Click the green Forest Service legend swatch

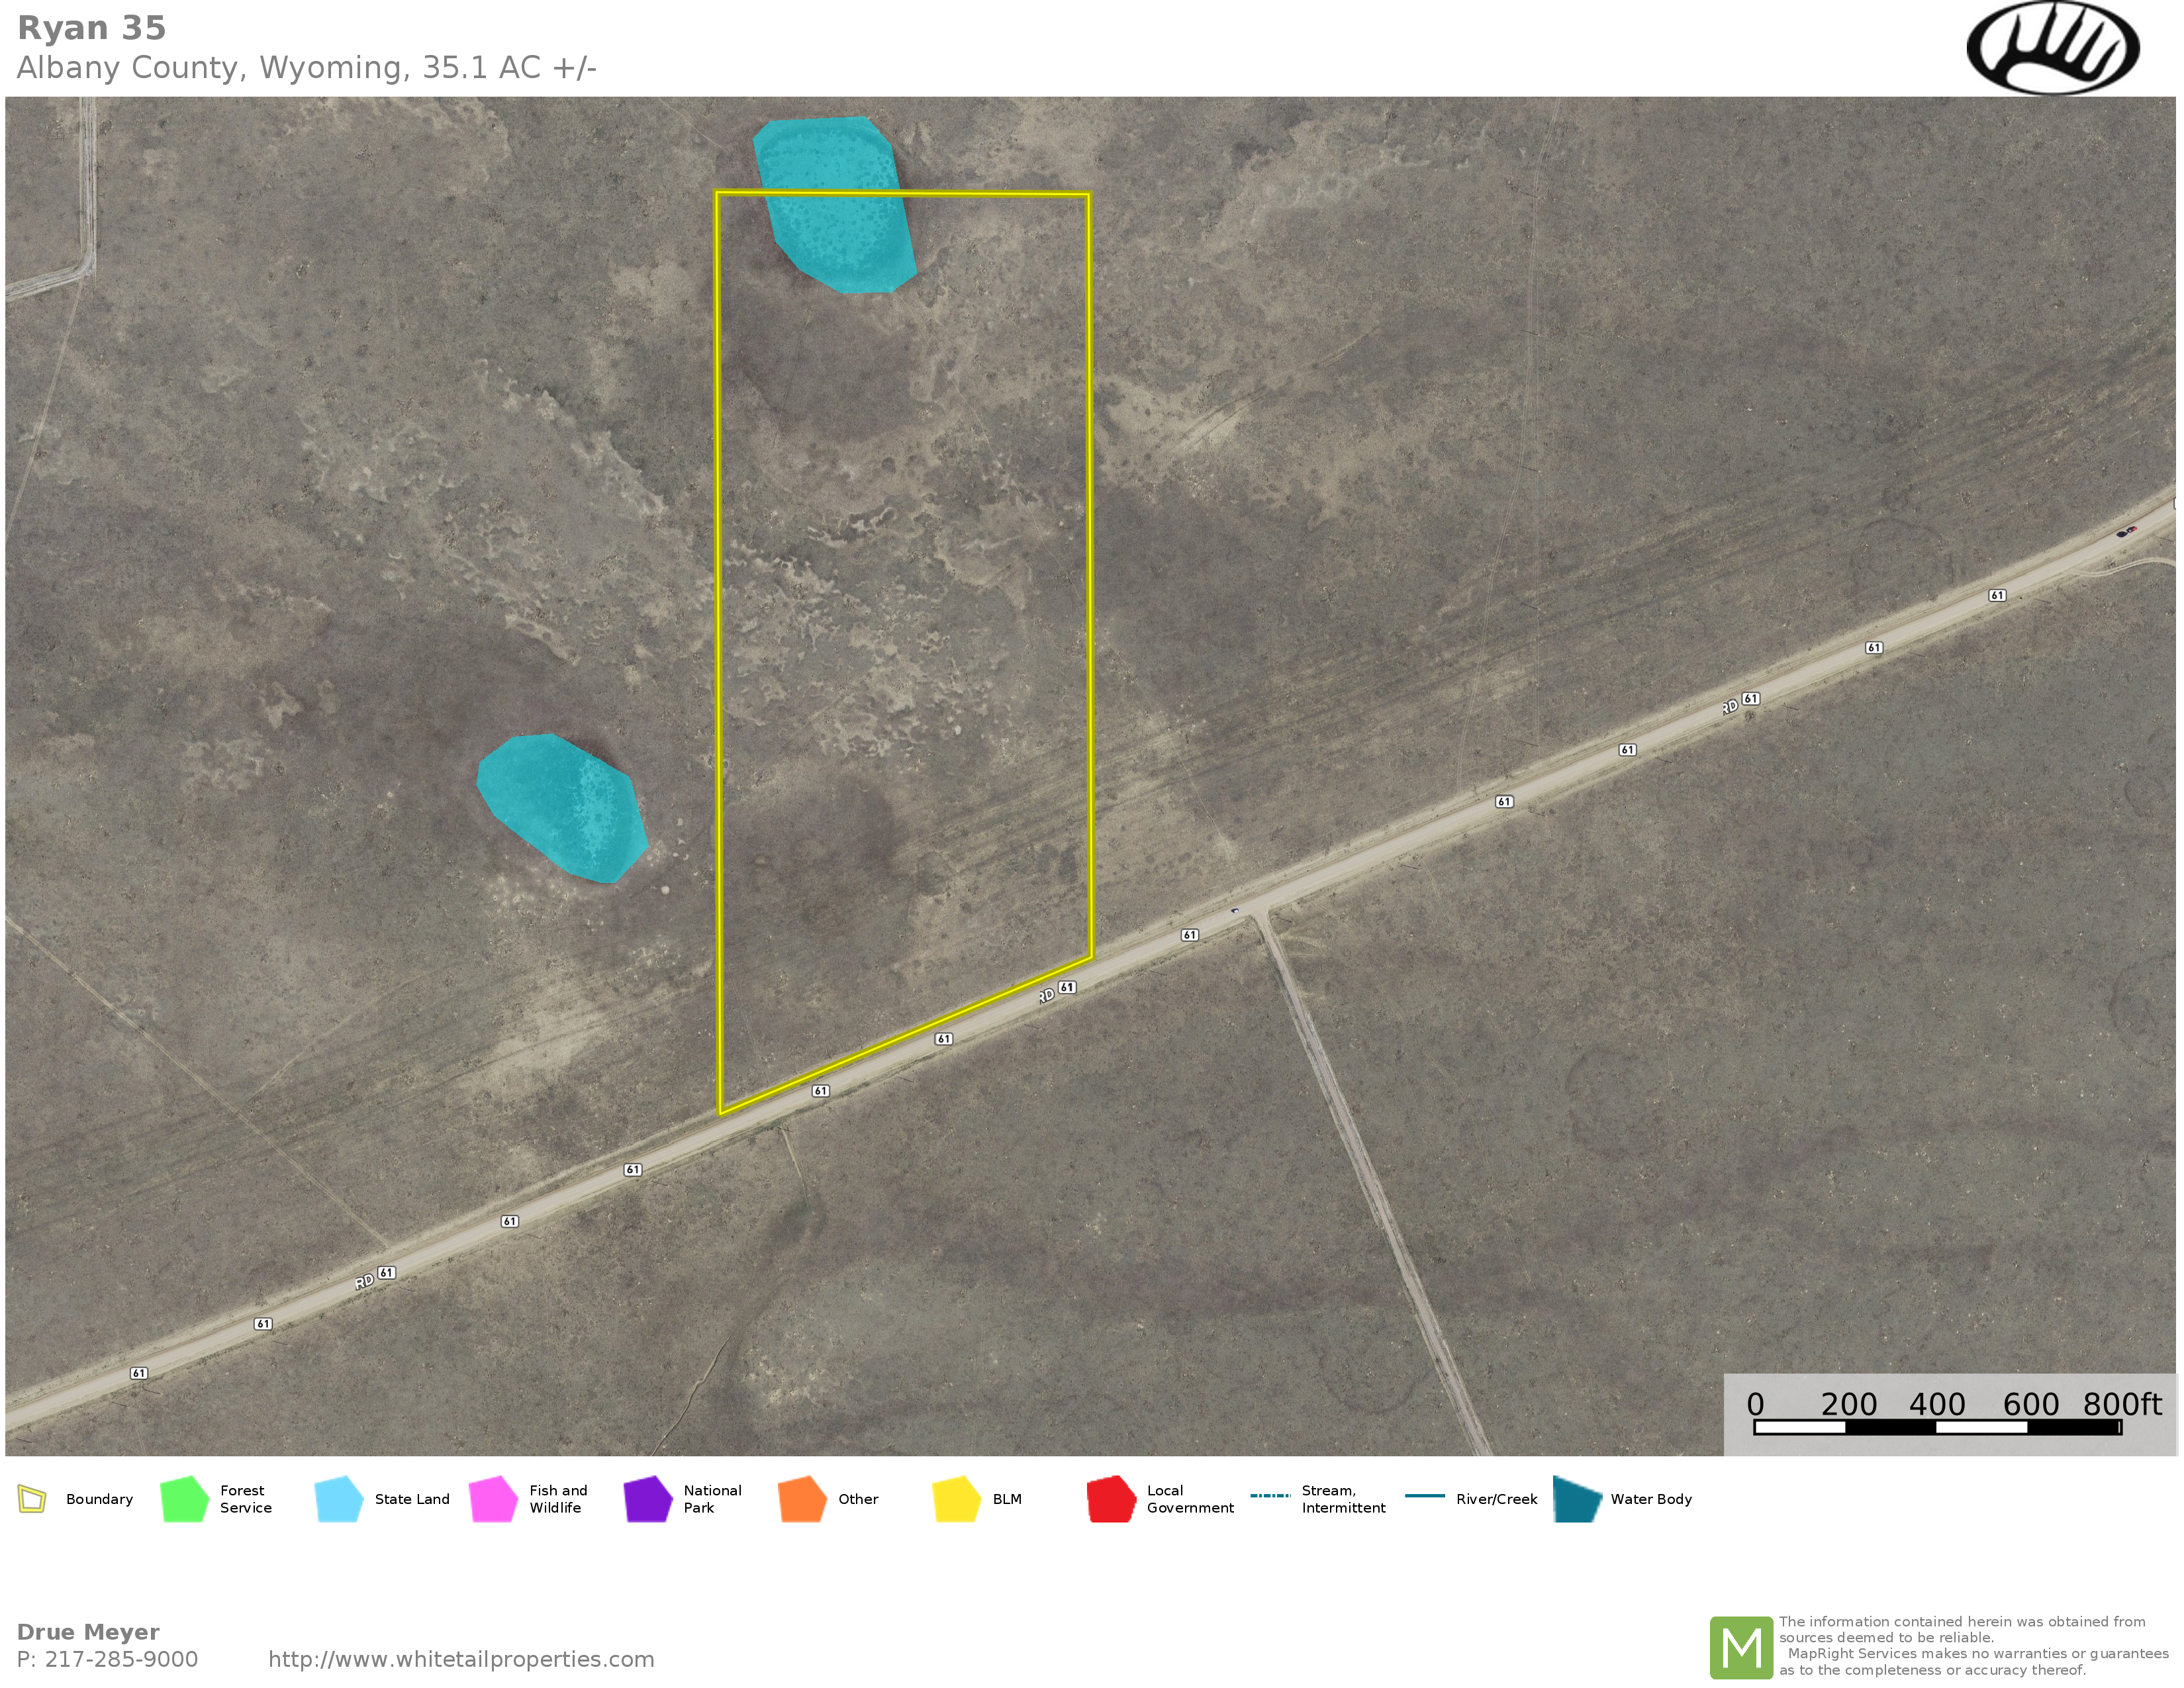click(184, 1499)
